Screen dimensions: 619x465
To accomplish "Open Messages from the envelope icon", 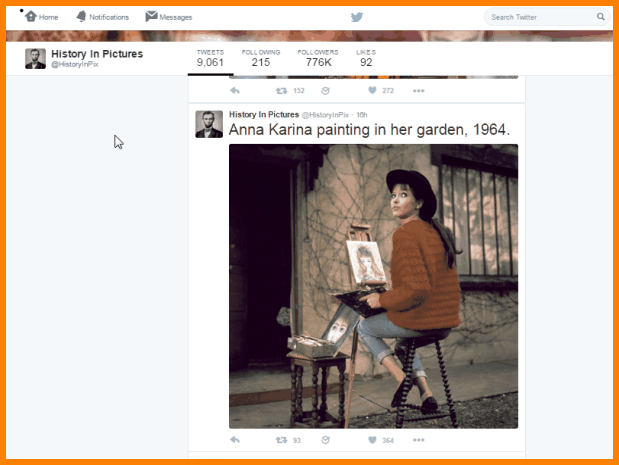I will (x=151, y=17).
